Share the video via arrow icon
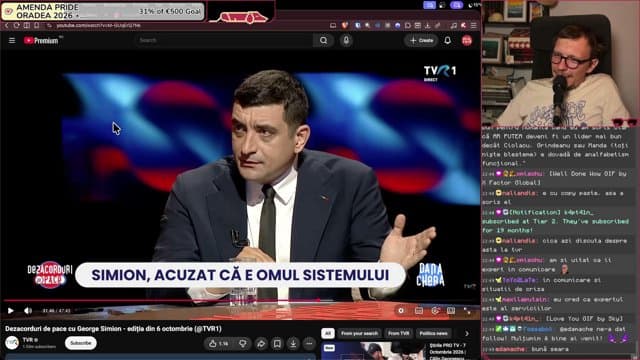The width and height of the screenshot is (640, 360). click(x=261, y=344)
